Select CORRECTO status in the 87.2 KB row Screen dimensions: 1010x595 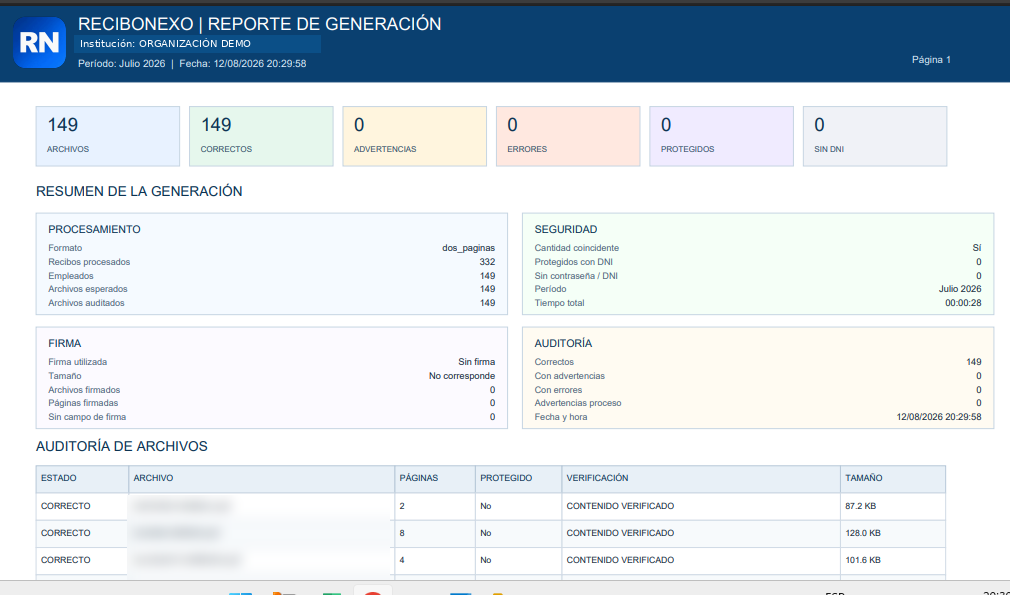click(x=66, y=506)
